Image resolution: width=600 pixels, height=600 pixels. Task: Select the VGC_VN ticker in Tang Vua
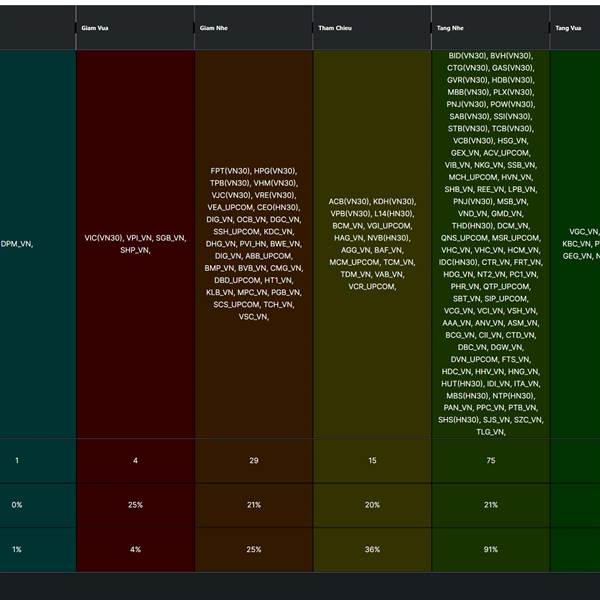click(584, 232)
